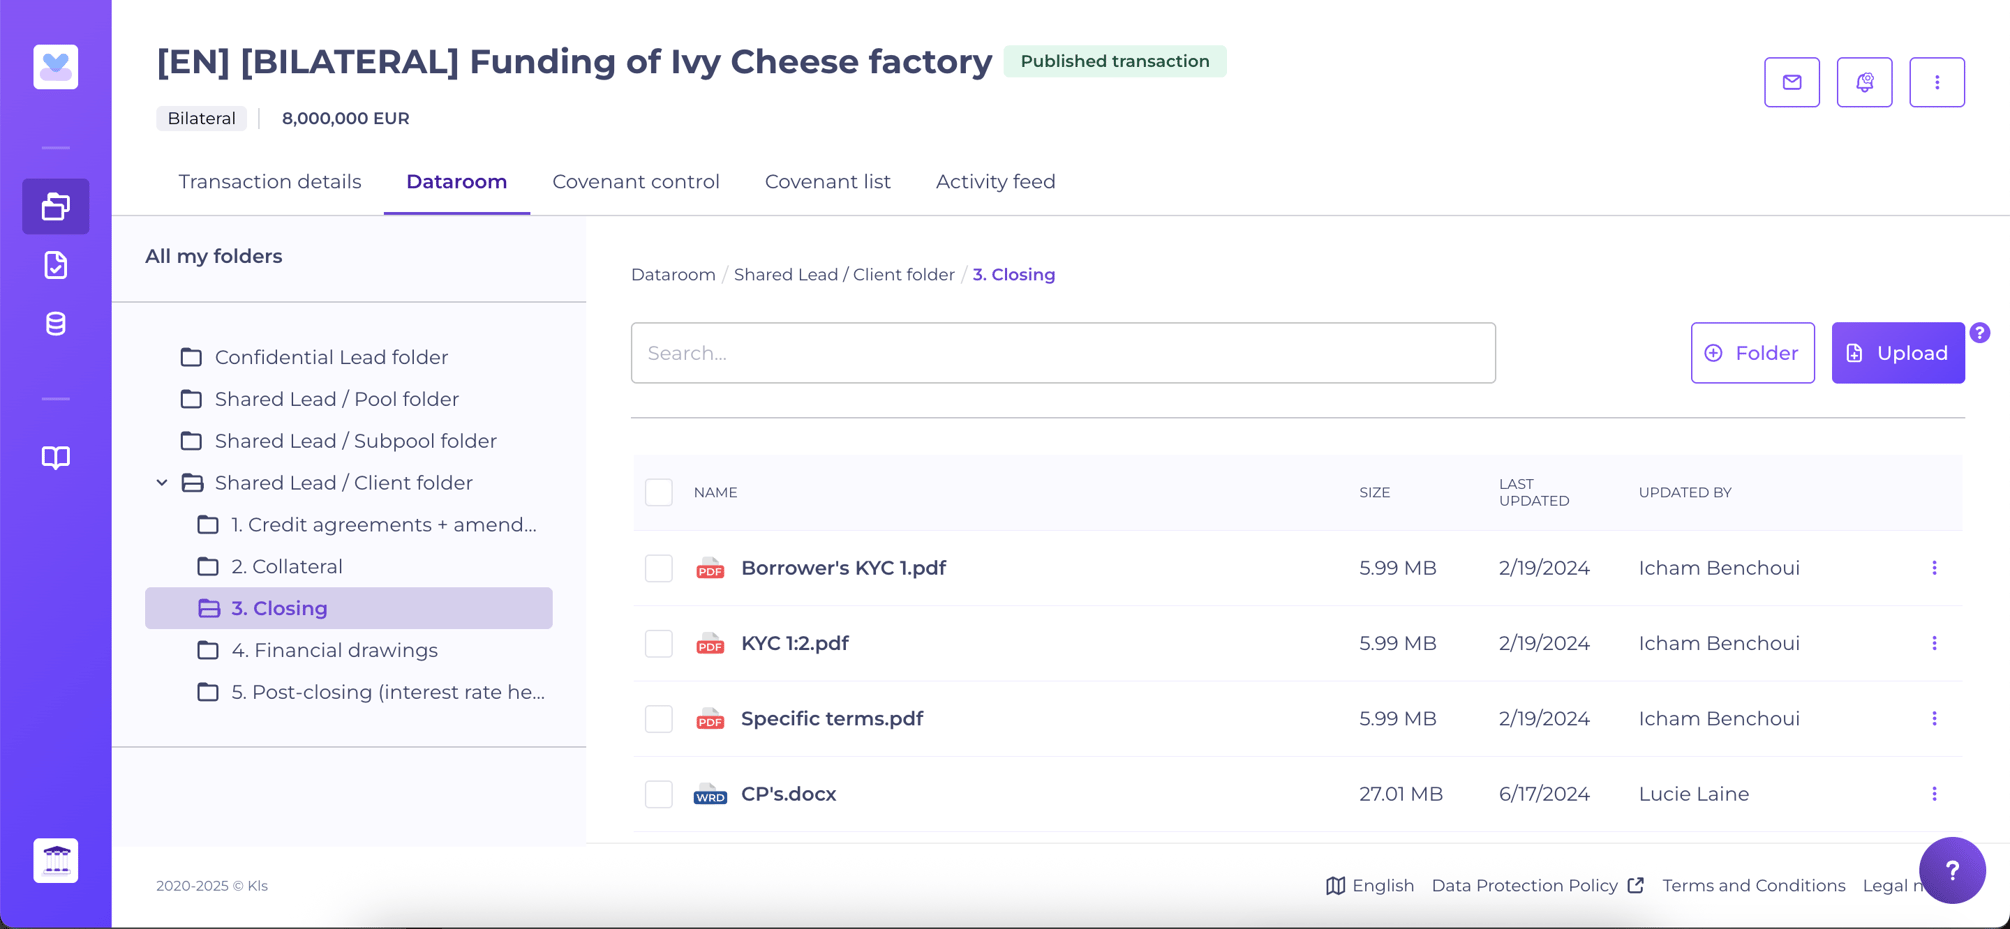The height and width of the screenshot is (929, 2010).
Task: Open the Terms and Conditions link
Action: pos(1754,886)
